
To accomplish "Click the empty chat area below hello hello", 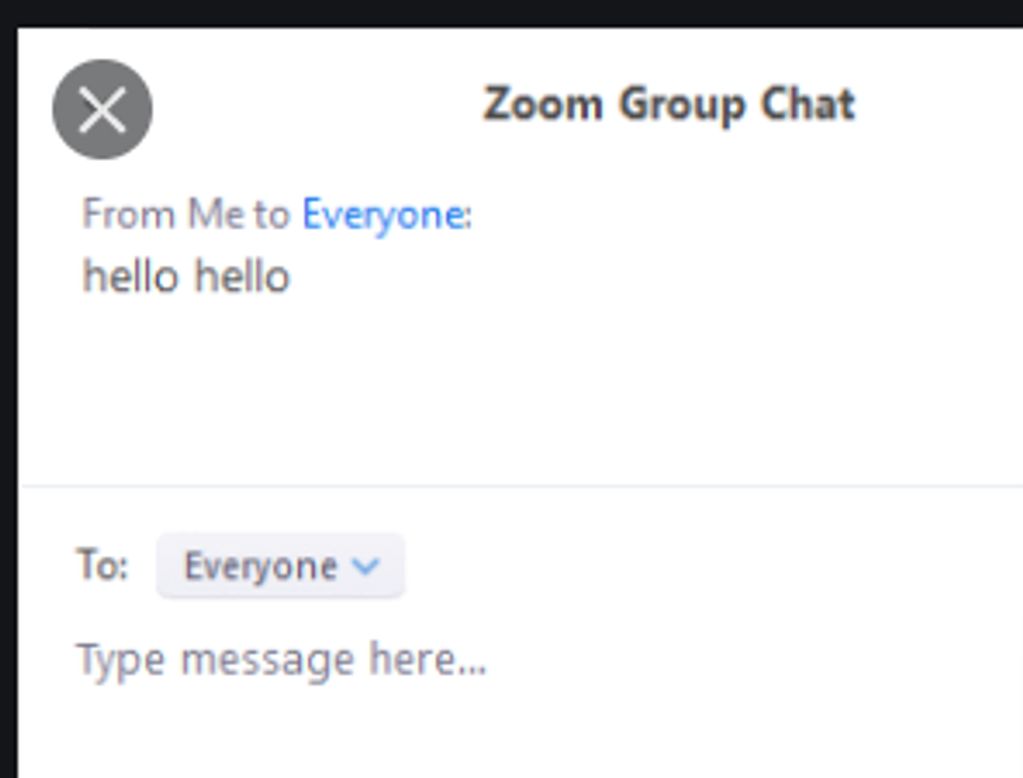I will point(522,392).
